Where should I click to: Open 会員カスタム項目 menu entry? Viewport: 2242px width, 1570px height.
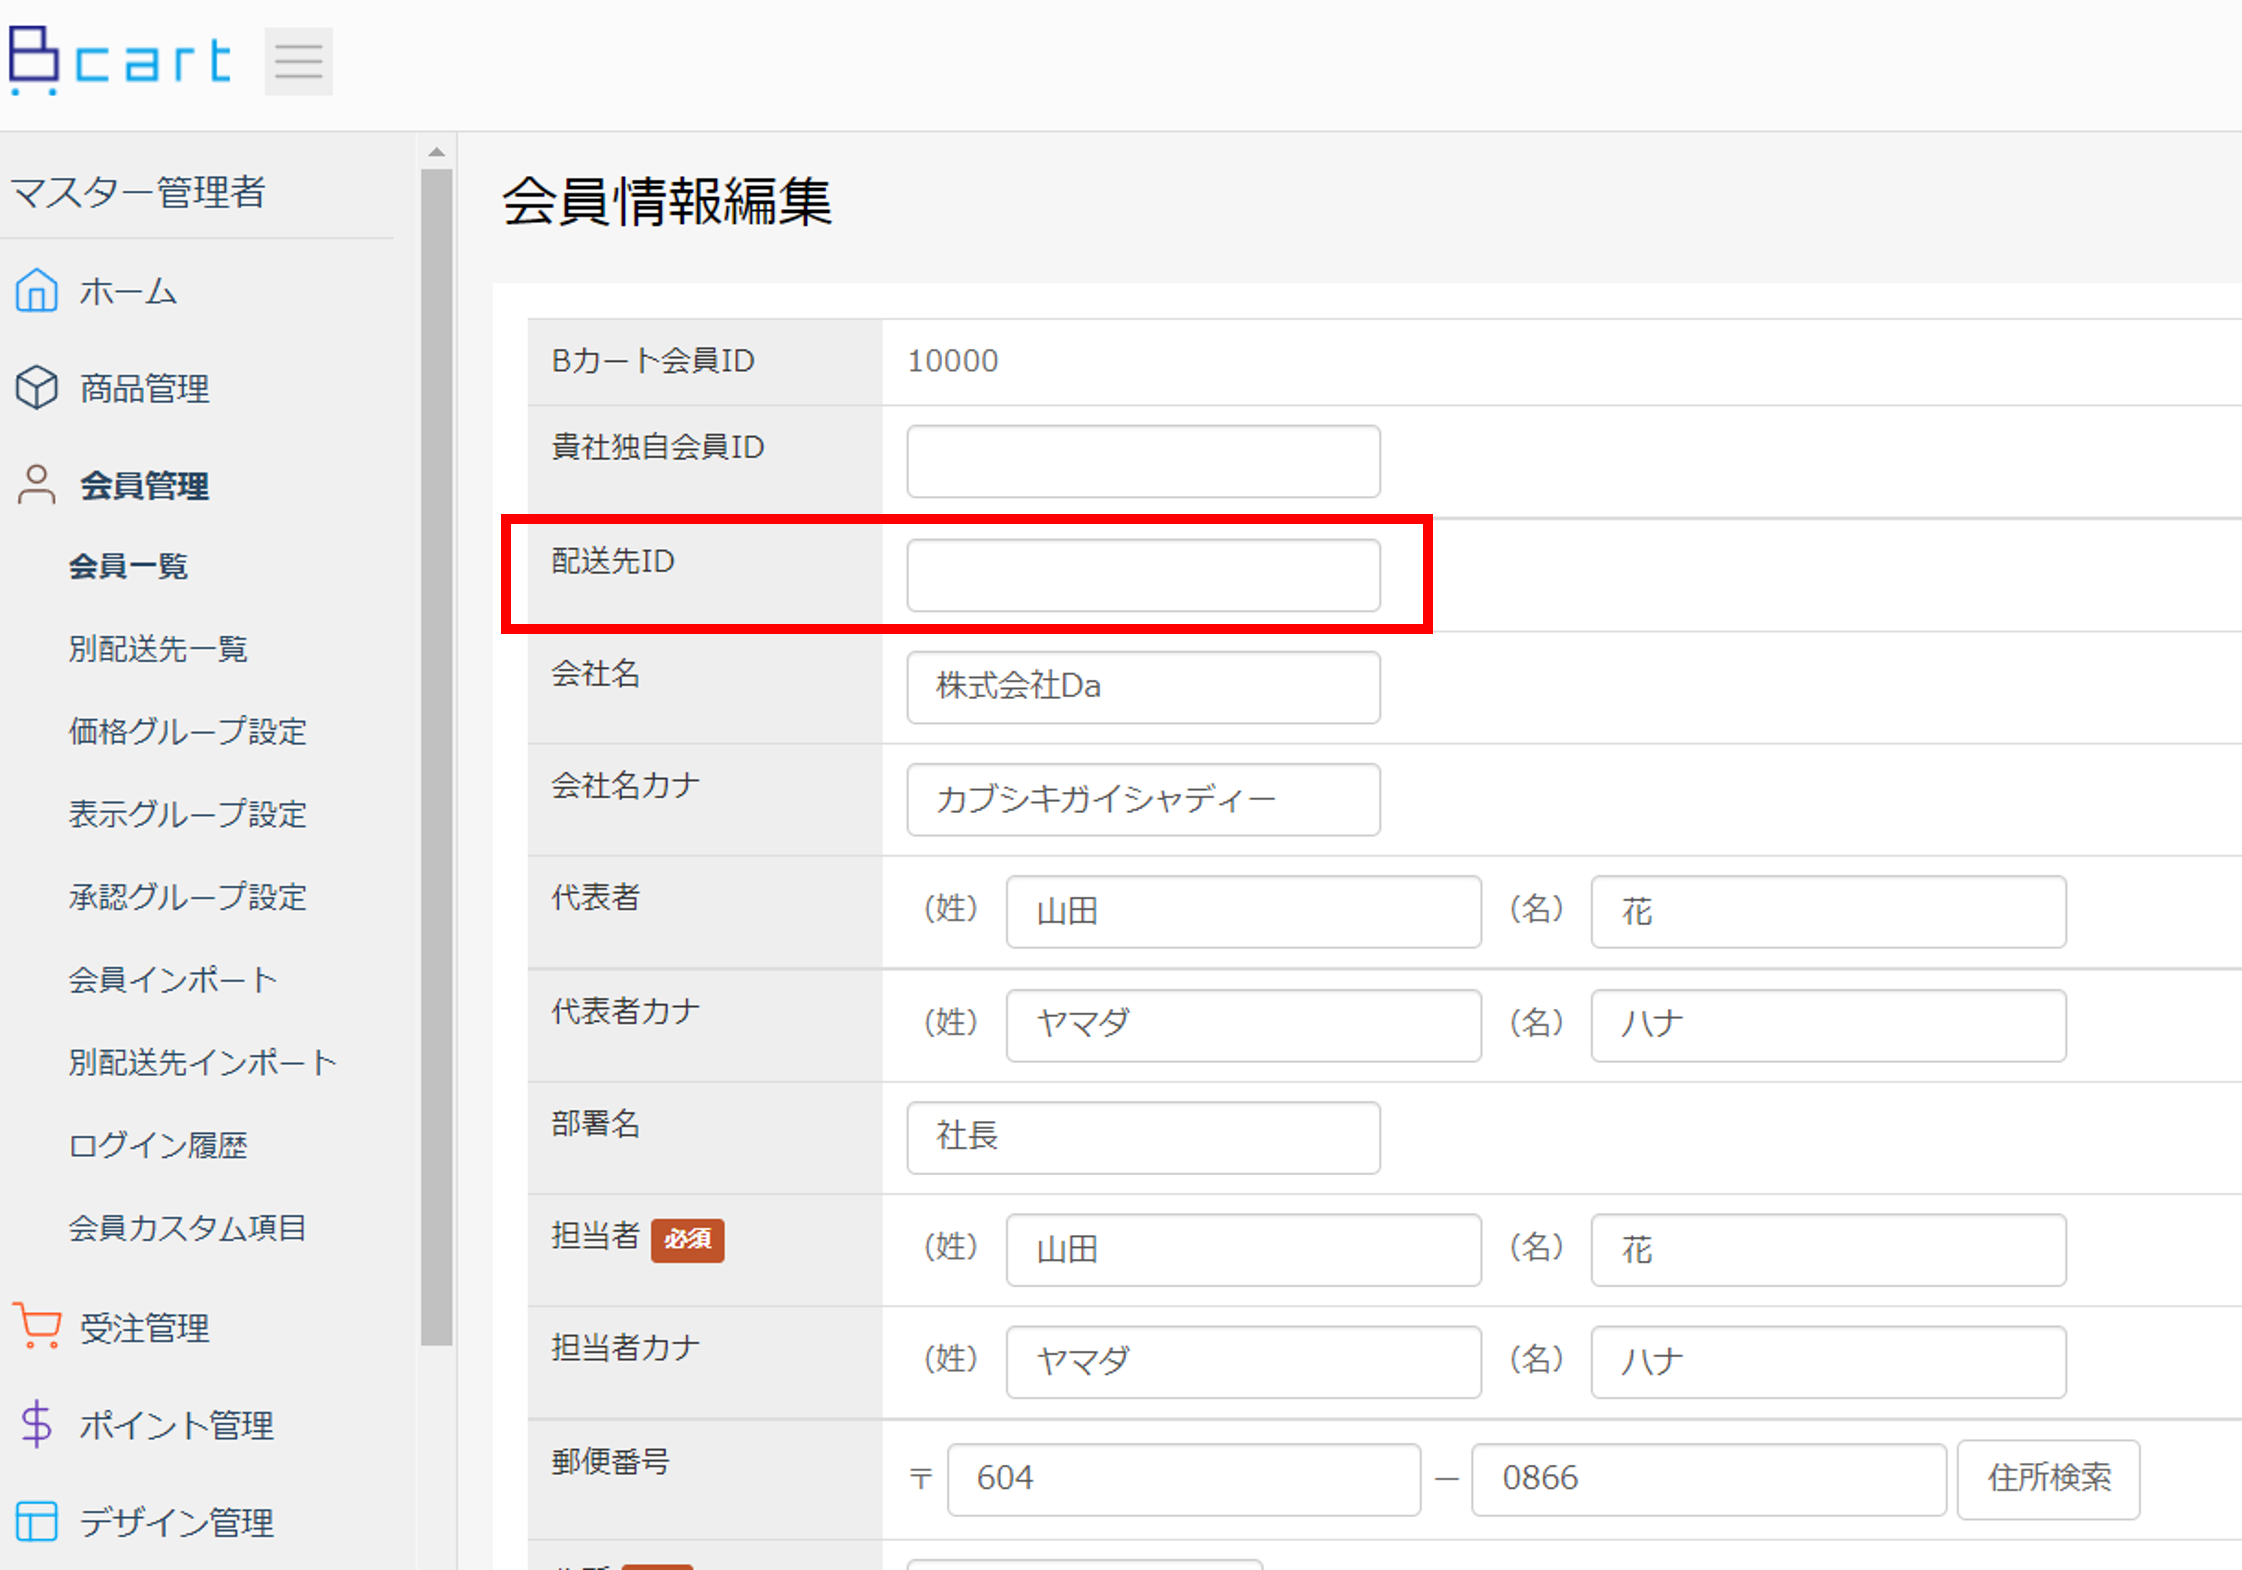tap(187, 1228)
